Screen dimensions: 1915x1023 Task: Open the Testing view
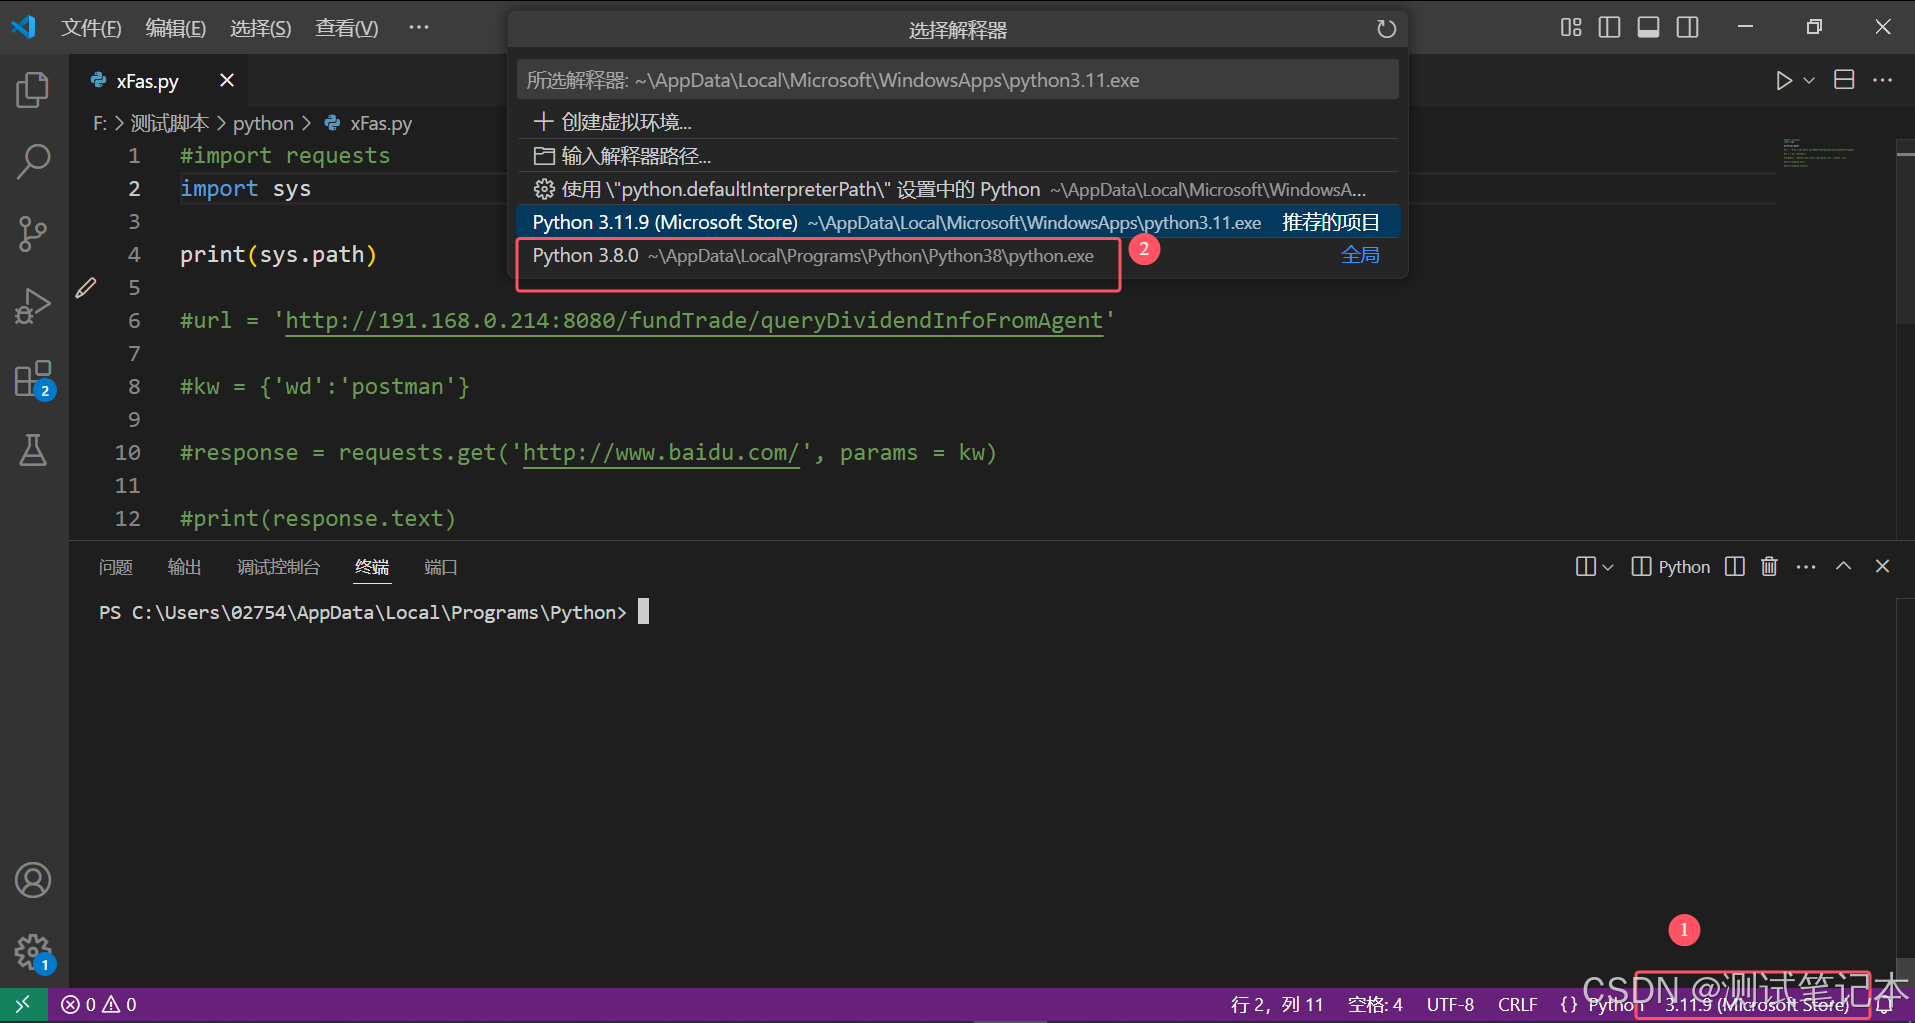point(32,450)
